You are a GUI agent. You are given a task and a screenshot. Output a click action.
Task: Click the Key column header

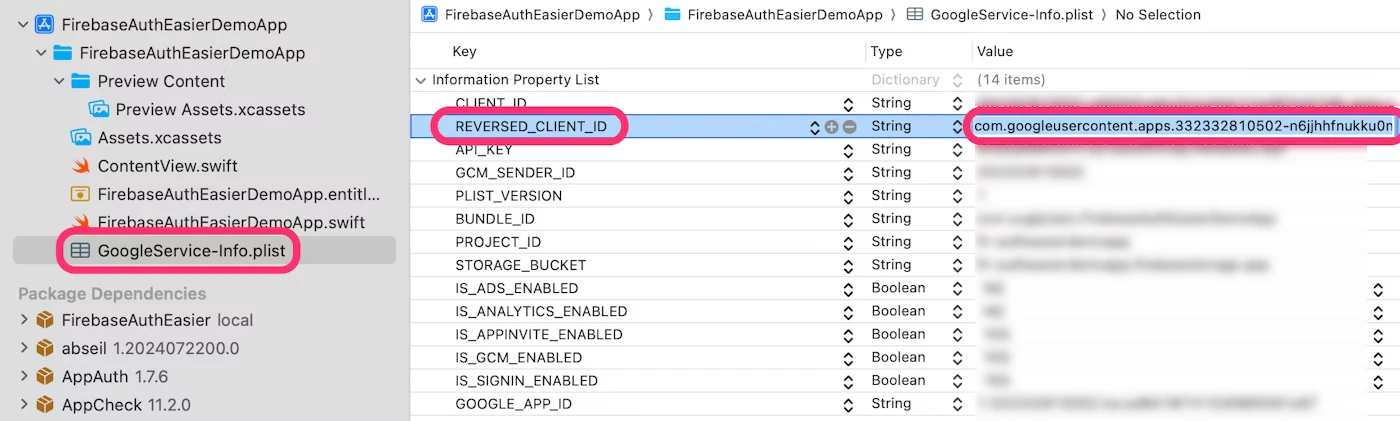pos(465,51)
